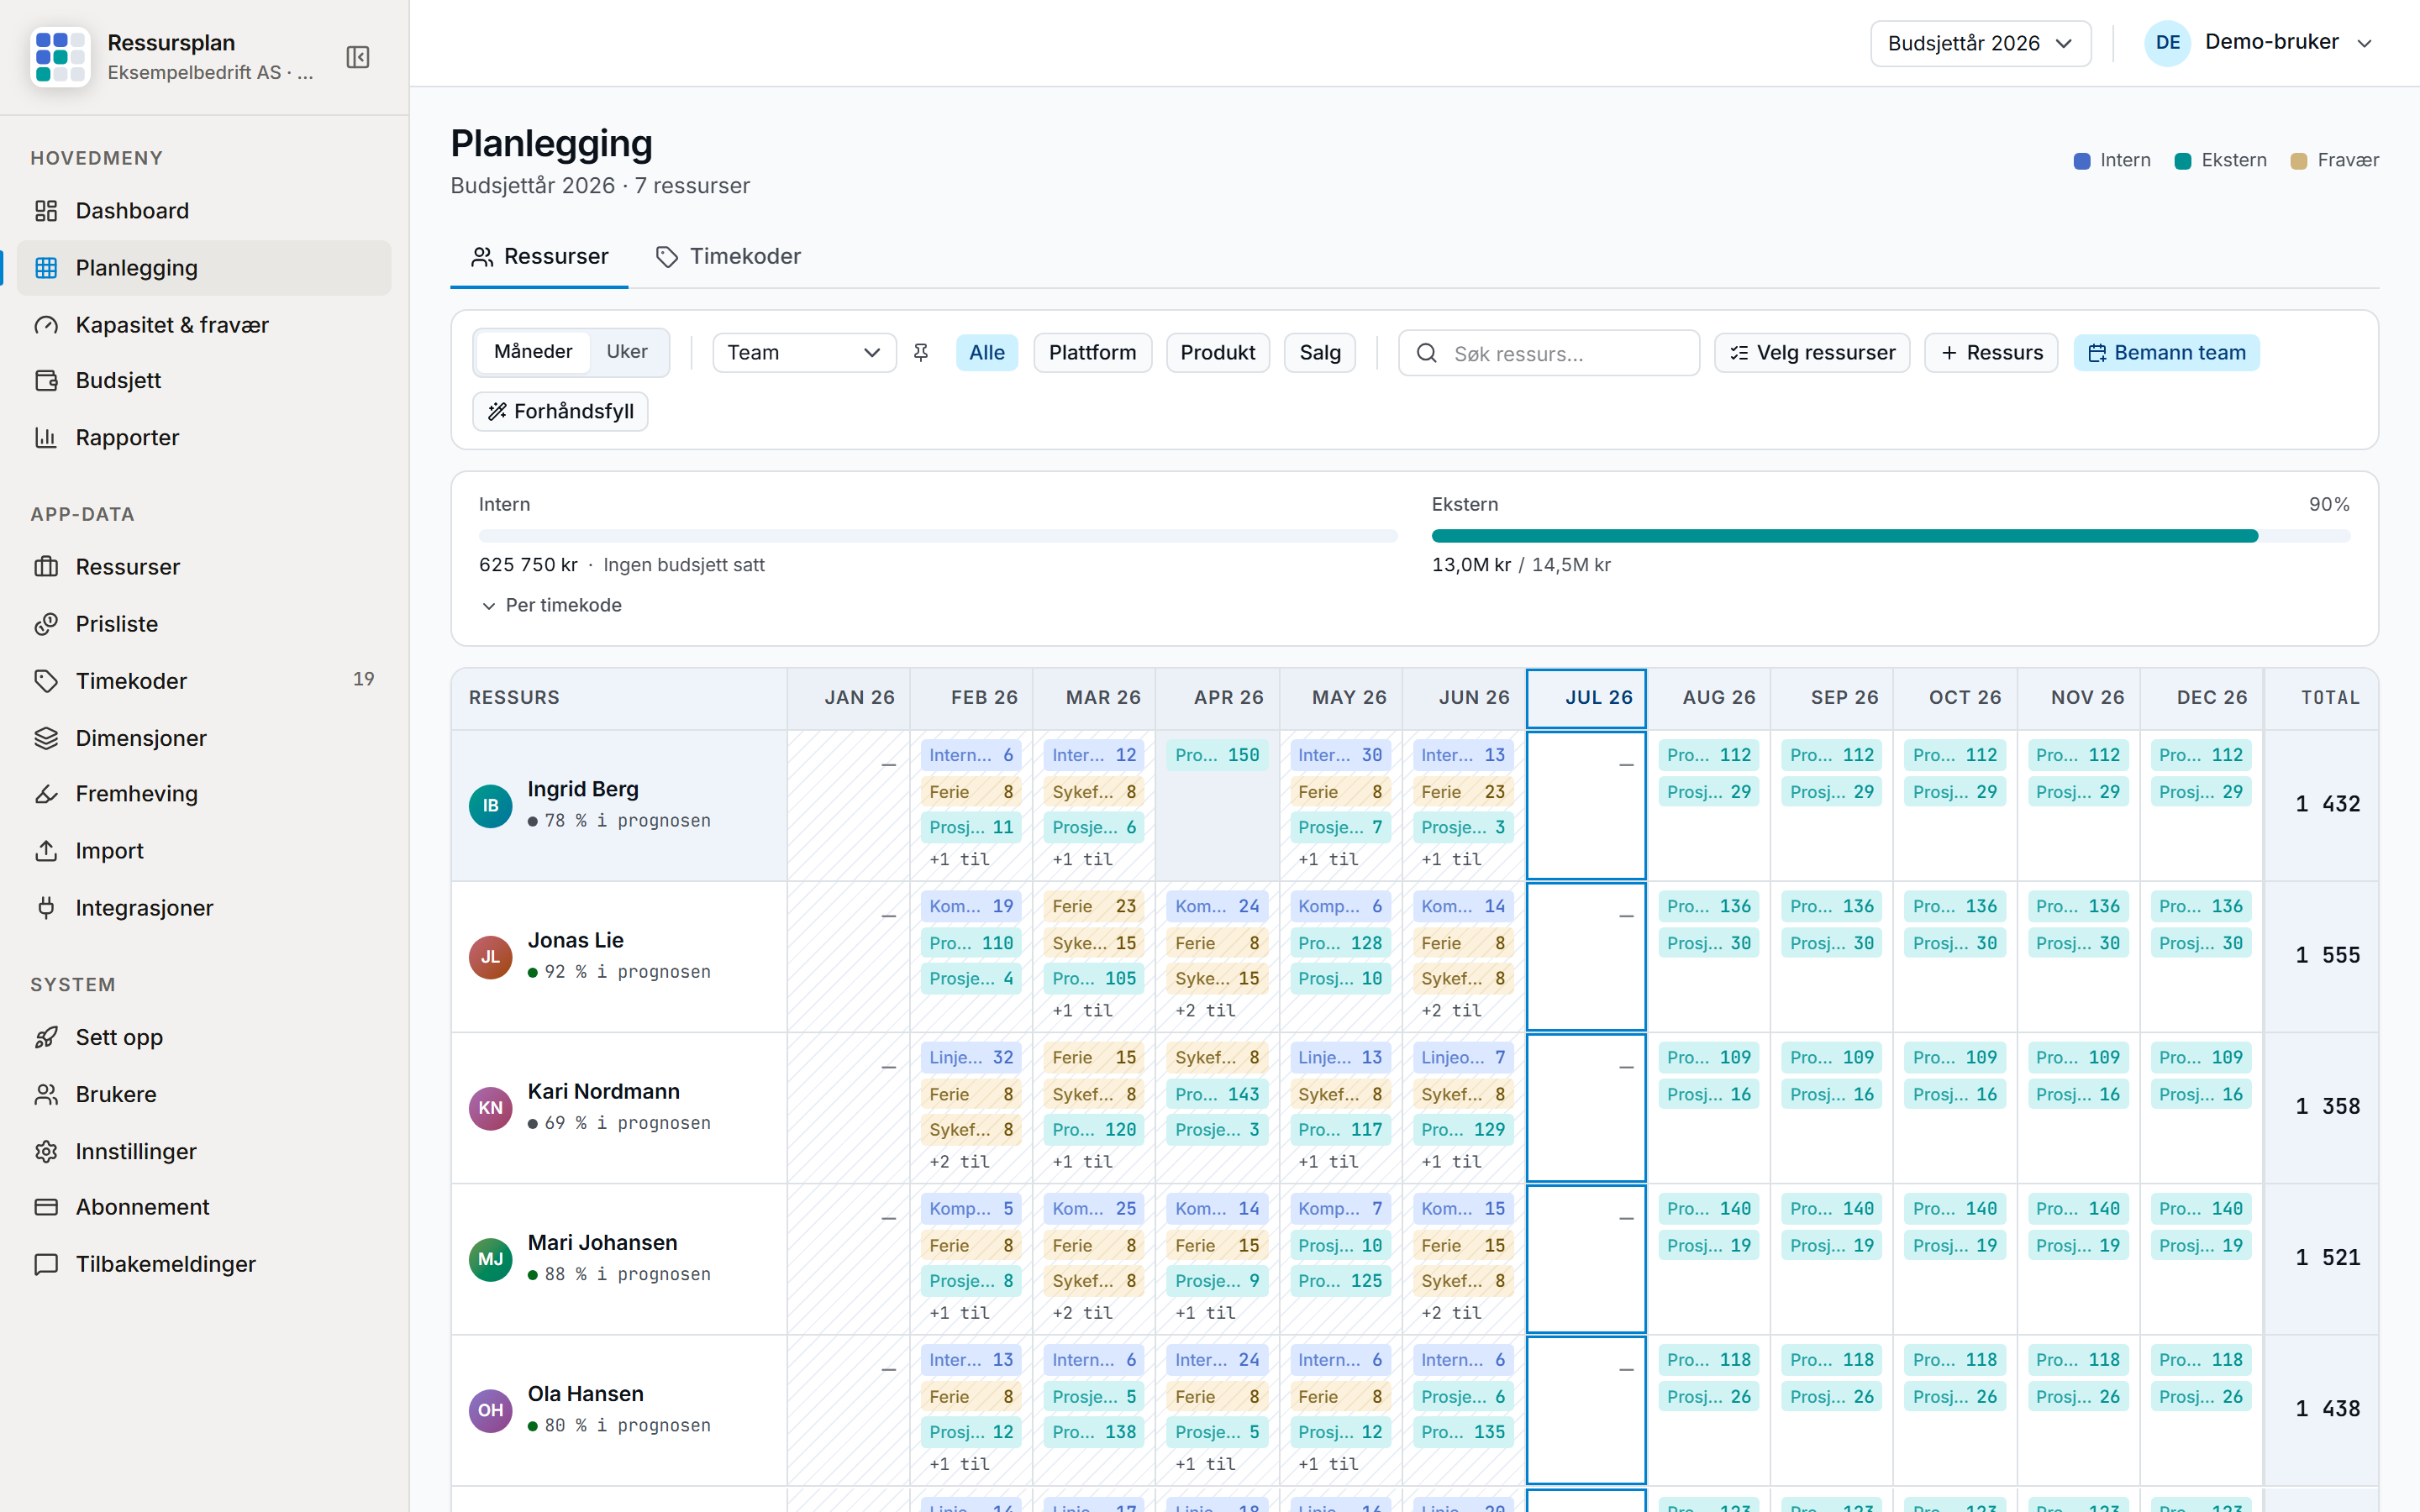The height and width of the screenshot is (1512, 2420).
Task: Click the pin icon next to Team dropdown
Action: point(921,353)
